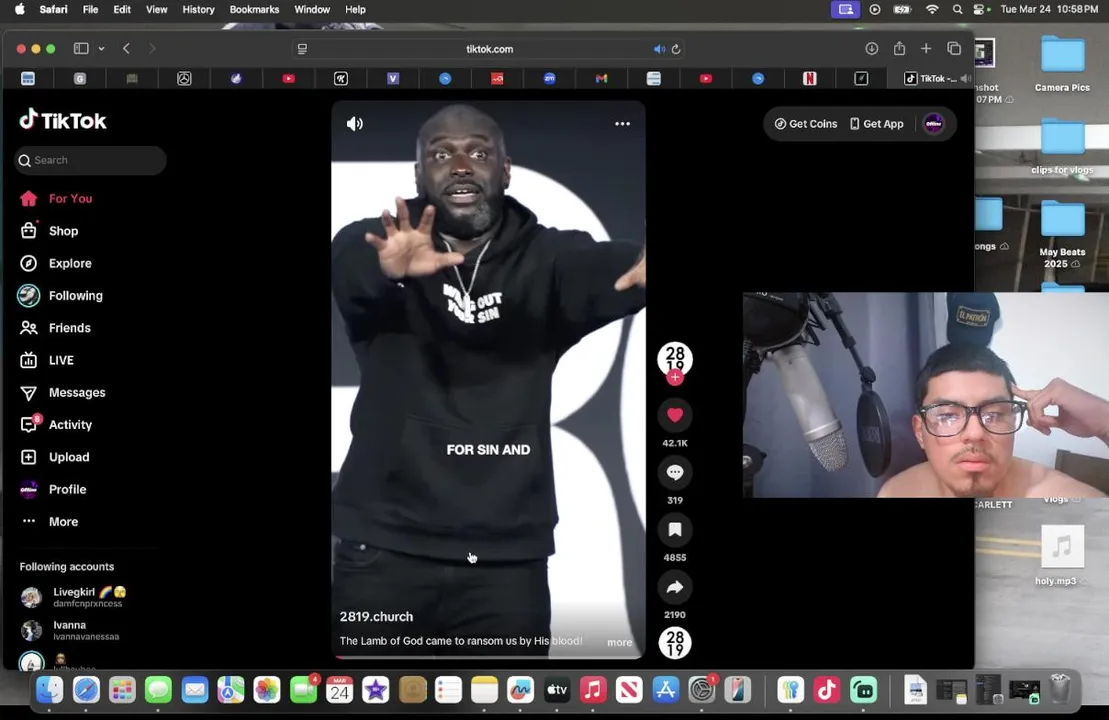The height and width of the screenshot is (720, 1109).
Task: Open LIVE section in sidebar
Action: click(47, 360)
